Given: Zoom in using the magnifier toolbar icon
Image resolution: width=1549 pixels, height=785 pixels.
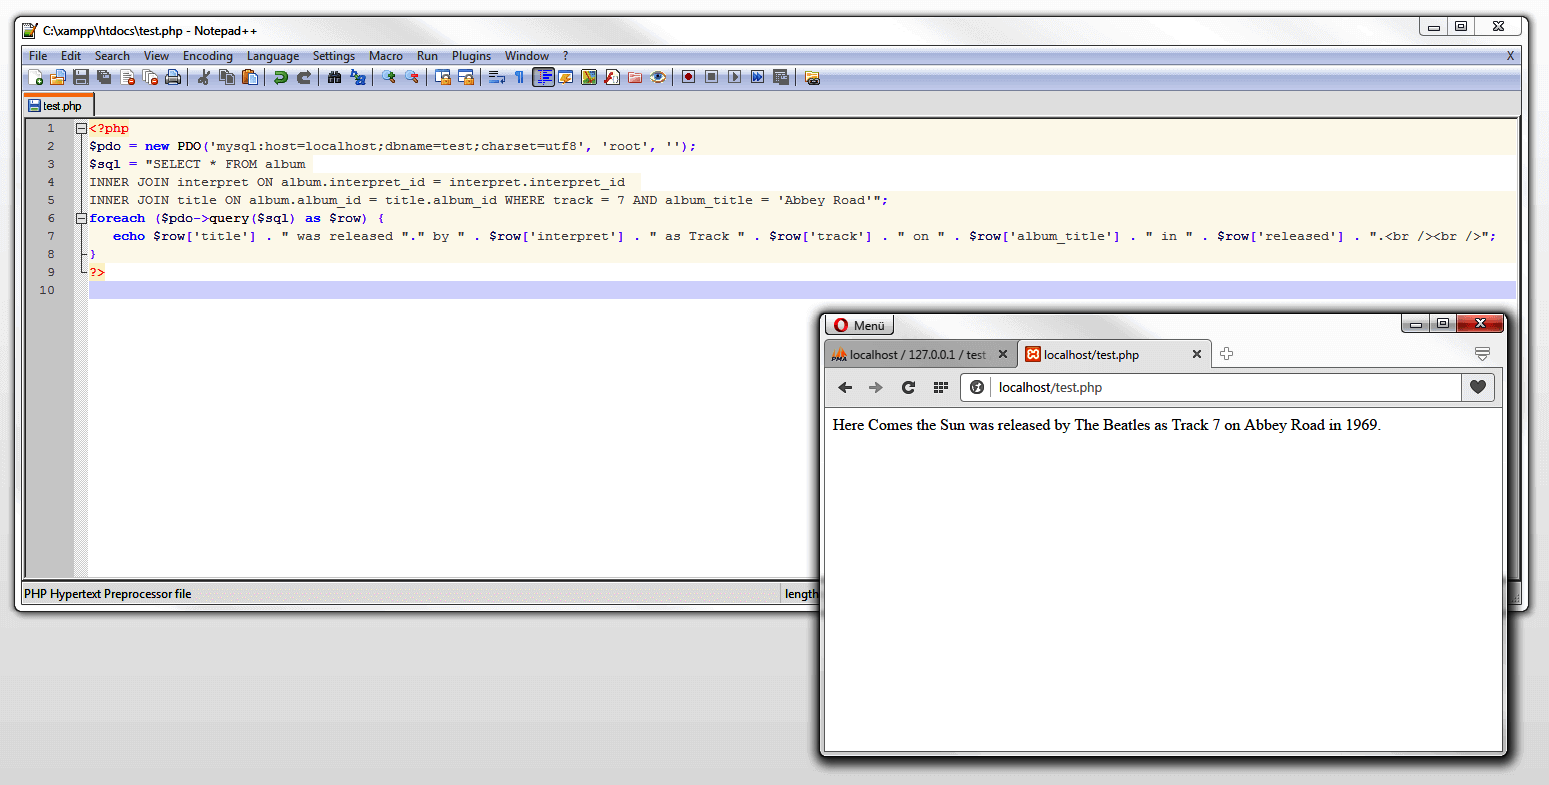Looking at the screenshot, I should click(x=389, y=77).
